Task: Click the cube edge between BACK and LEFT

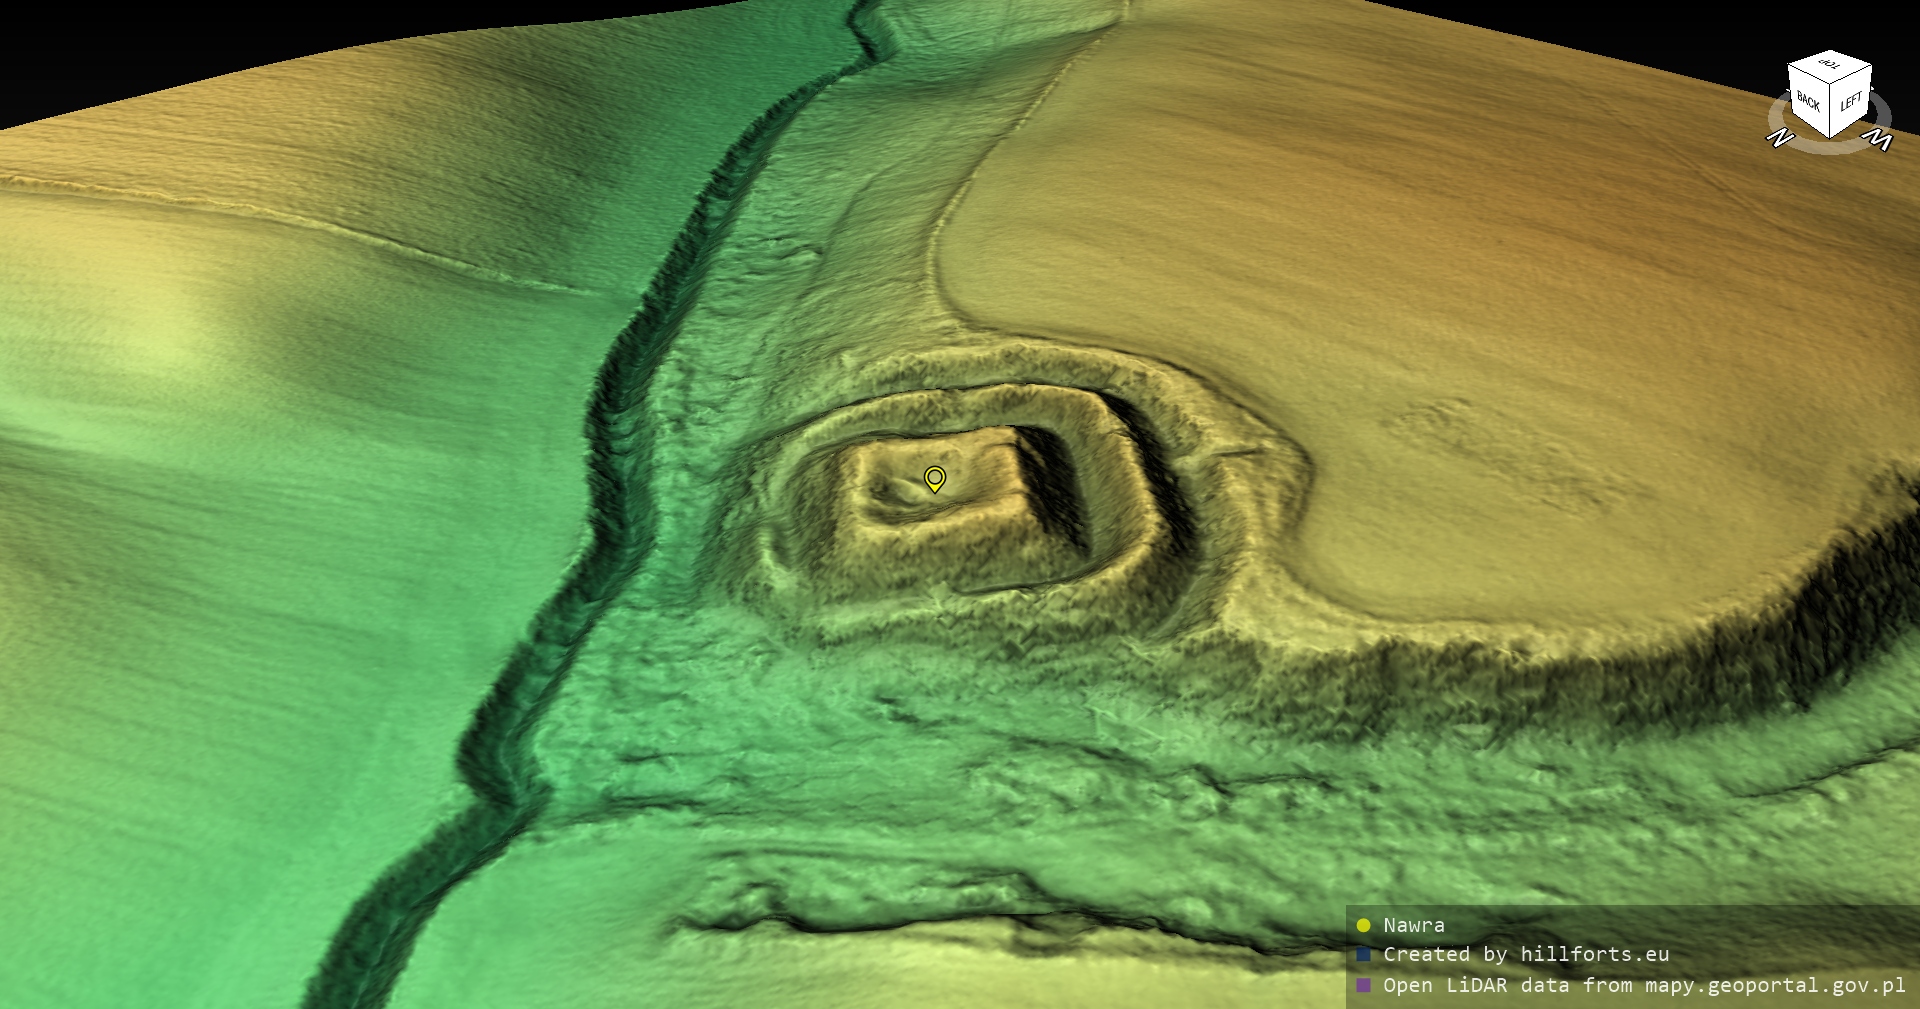Action: [x=1830, y=110]
